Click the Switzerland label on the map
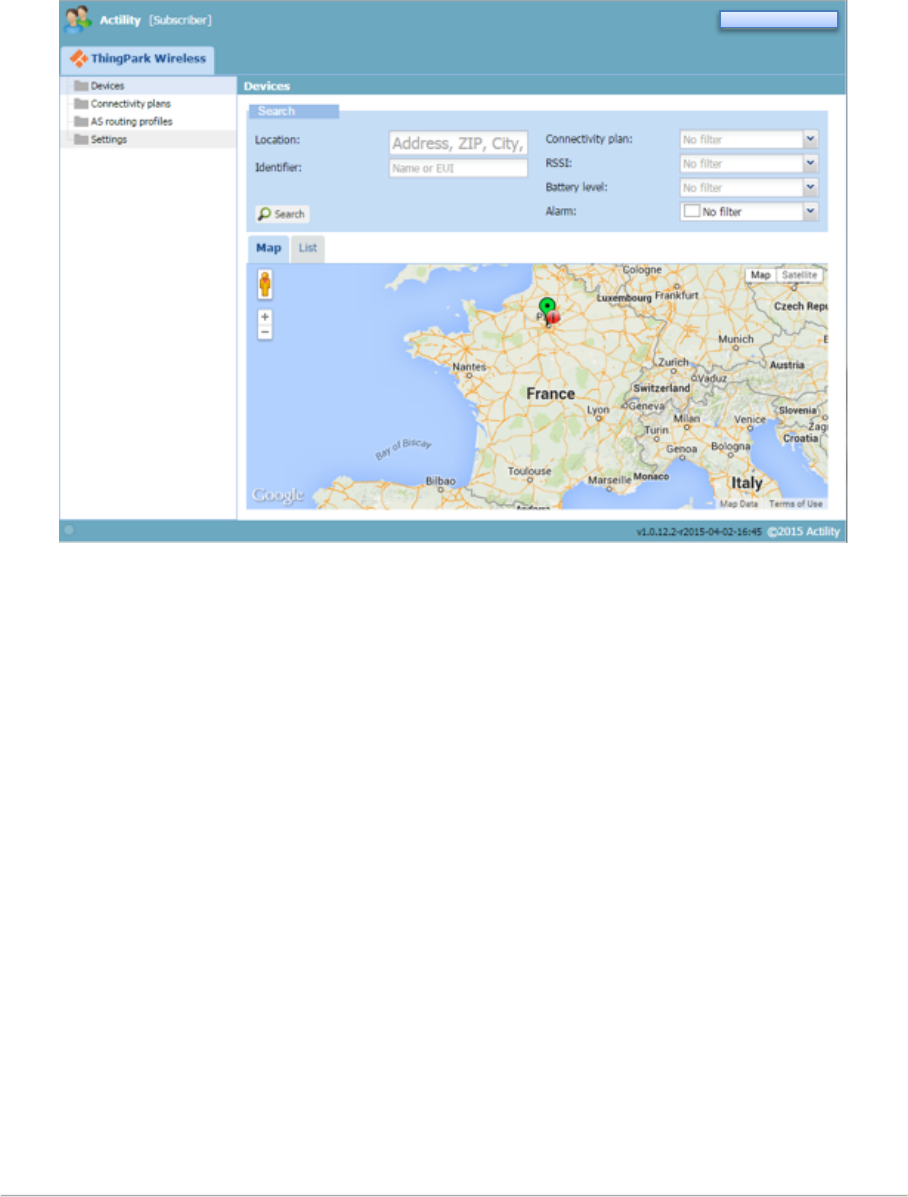The width and height of the screenshot is (908, 1197). (x=661, y=388)
